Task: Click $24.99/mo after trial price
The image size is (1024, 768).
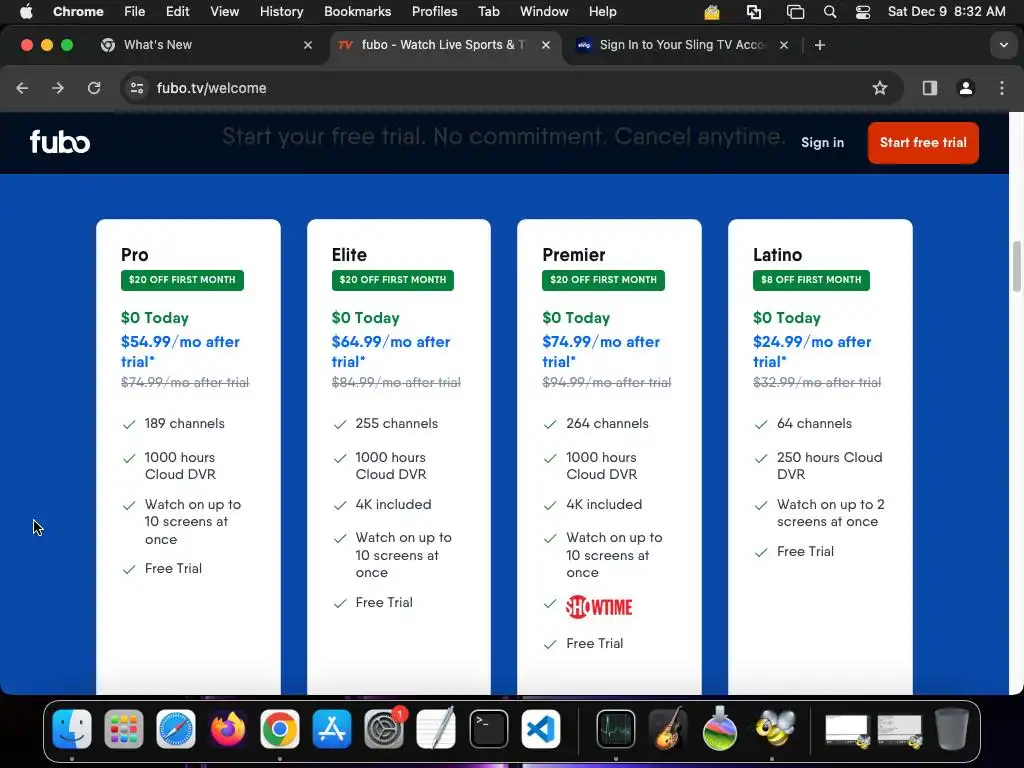Action: pos(812,351)
